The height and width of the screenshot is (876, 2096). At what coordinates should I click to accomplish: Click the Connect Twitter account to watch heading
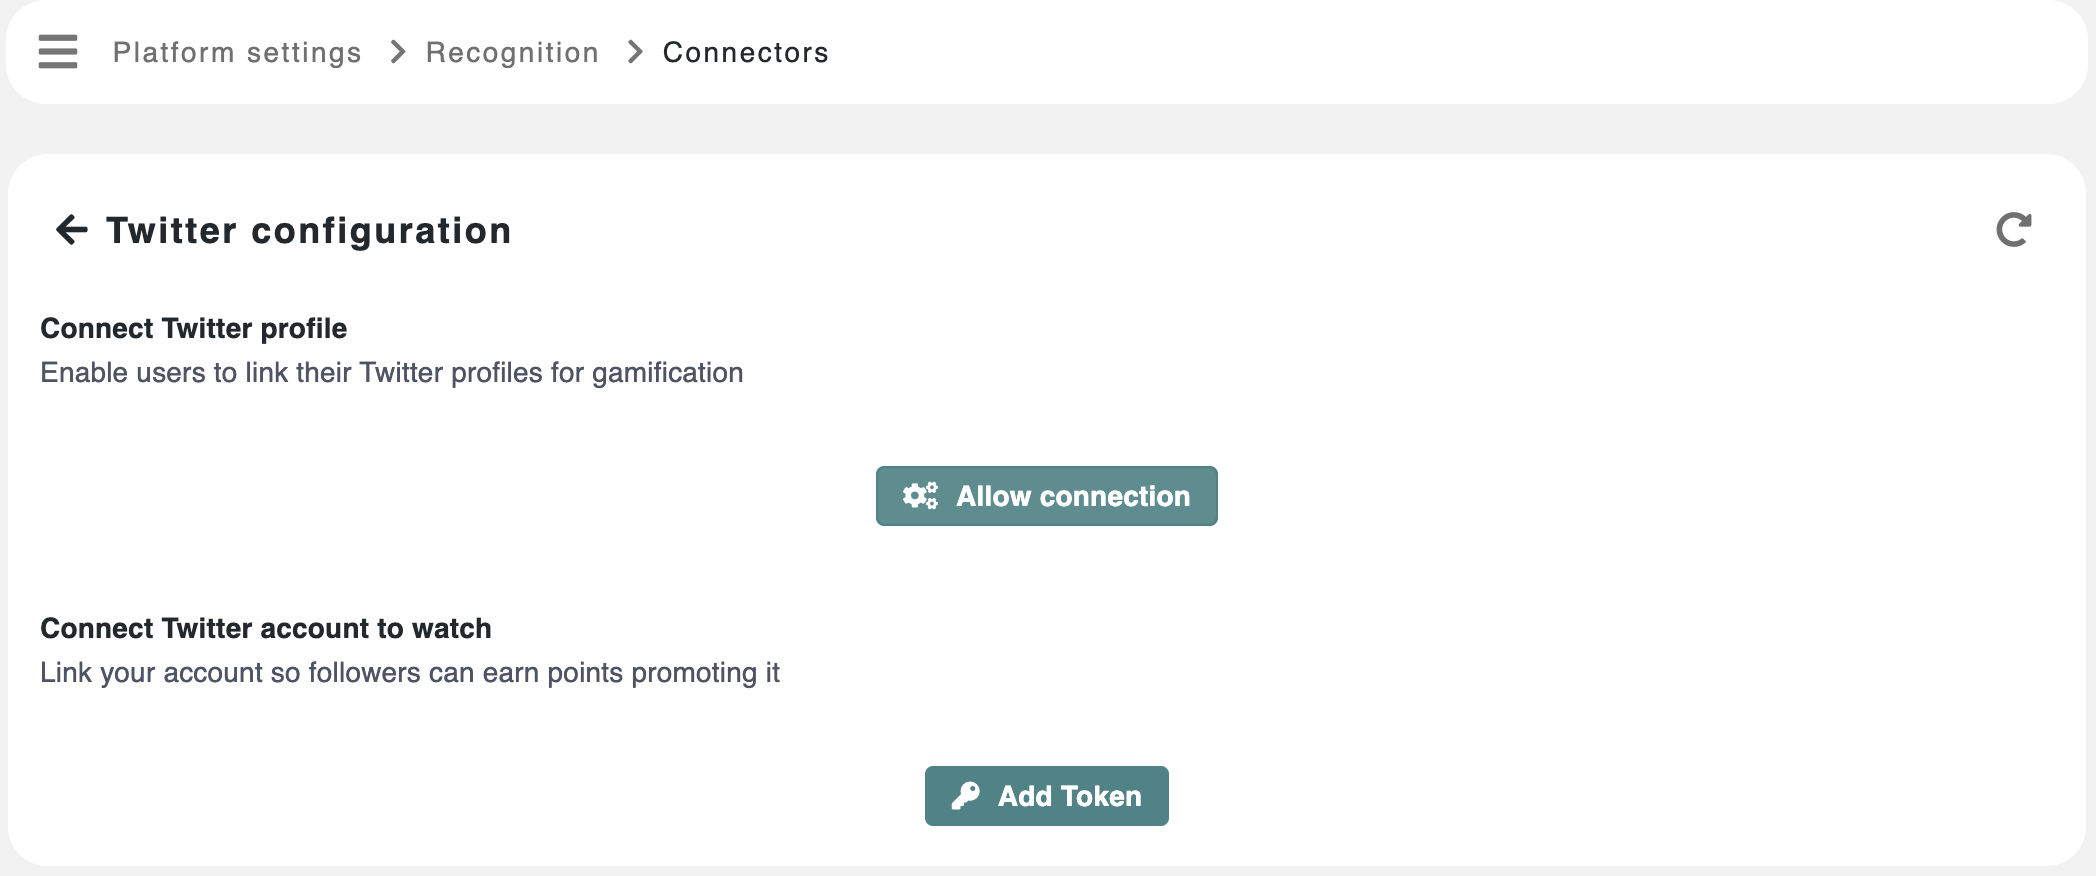(x=266, y=628)
